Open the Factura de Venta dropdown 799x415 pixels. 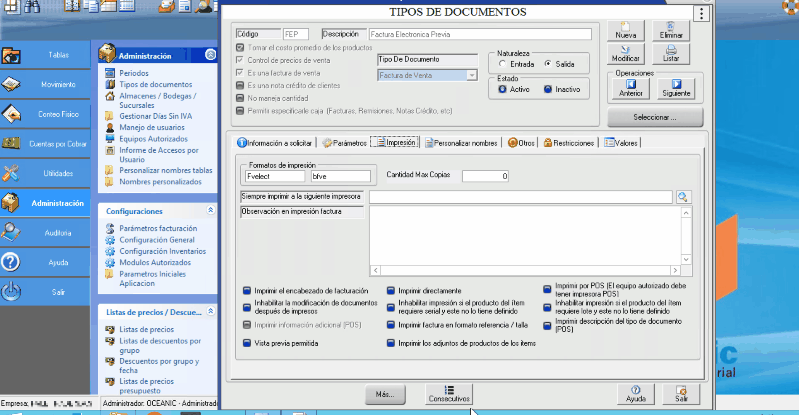(471, 75)
